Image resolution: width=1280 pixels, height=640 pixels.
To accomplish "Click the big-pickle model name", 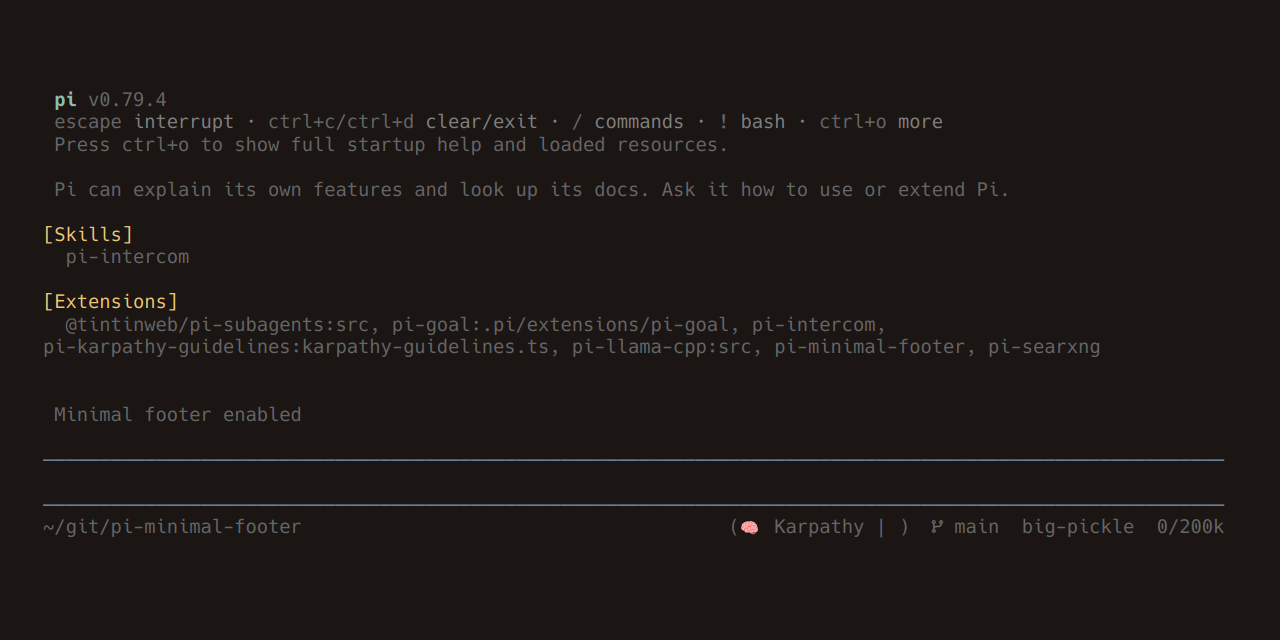I will [x=1078, y=527].
